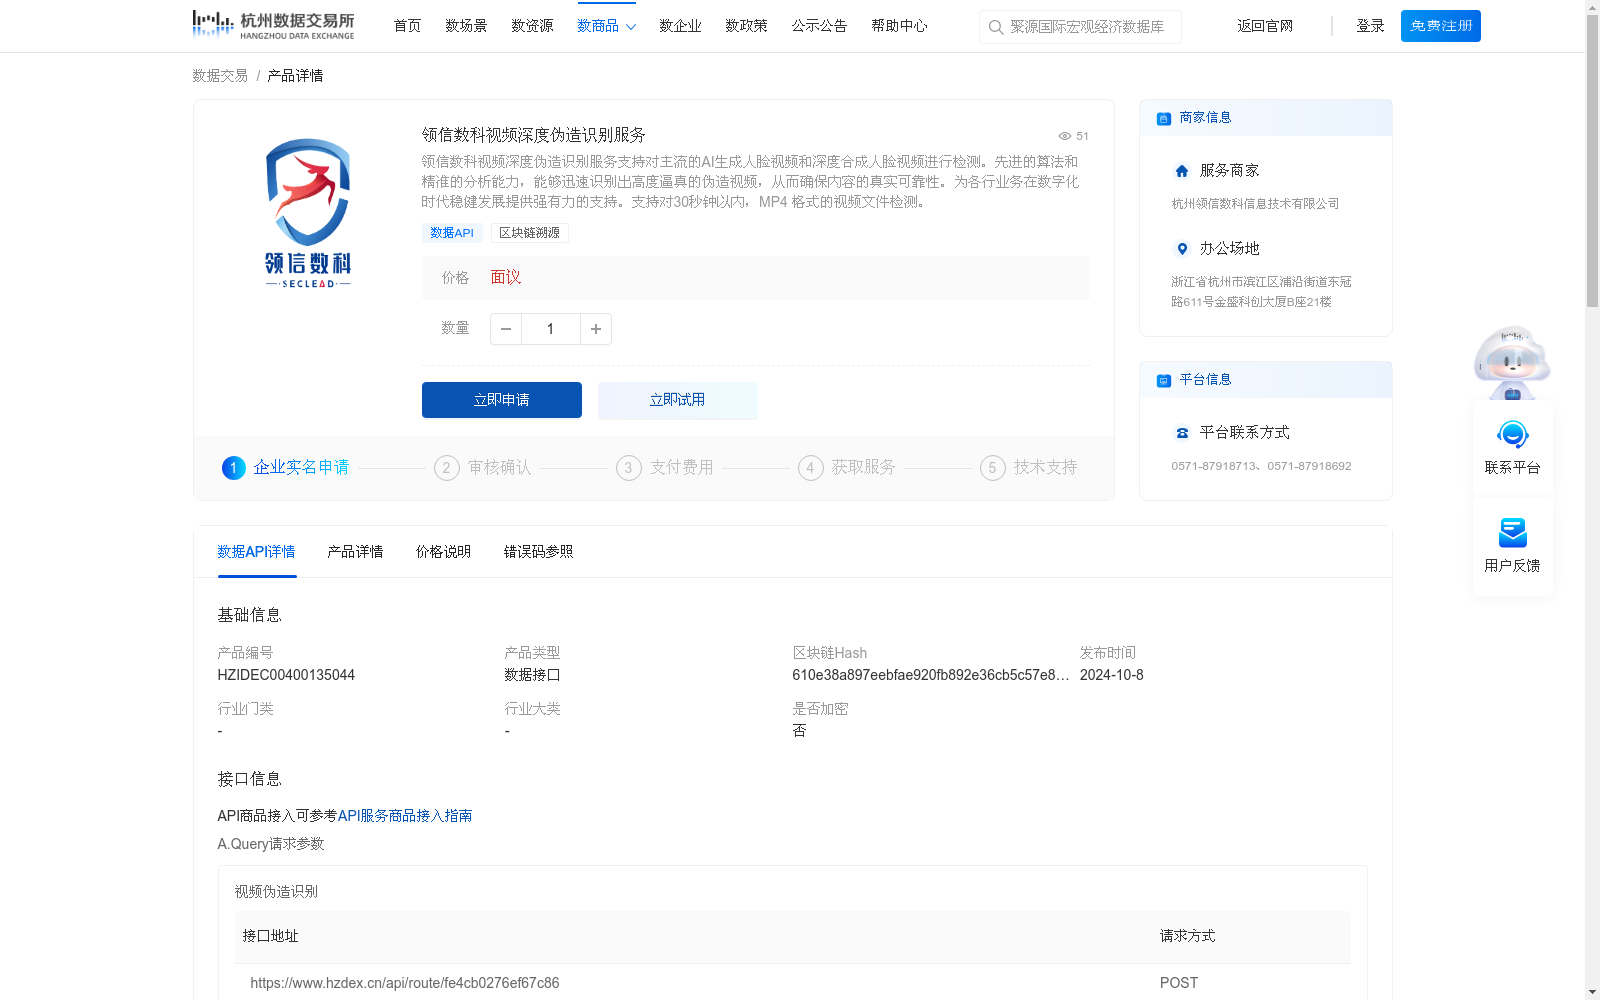Click the 用户反馈 envelope icon
This screenshot has width=1600, height=1000.
(1513, 532)
